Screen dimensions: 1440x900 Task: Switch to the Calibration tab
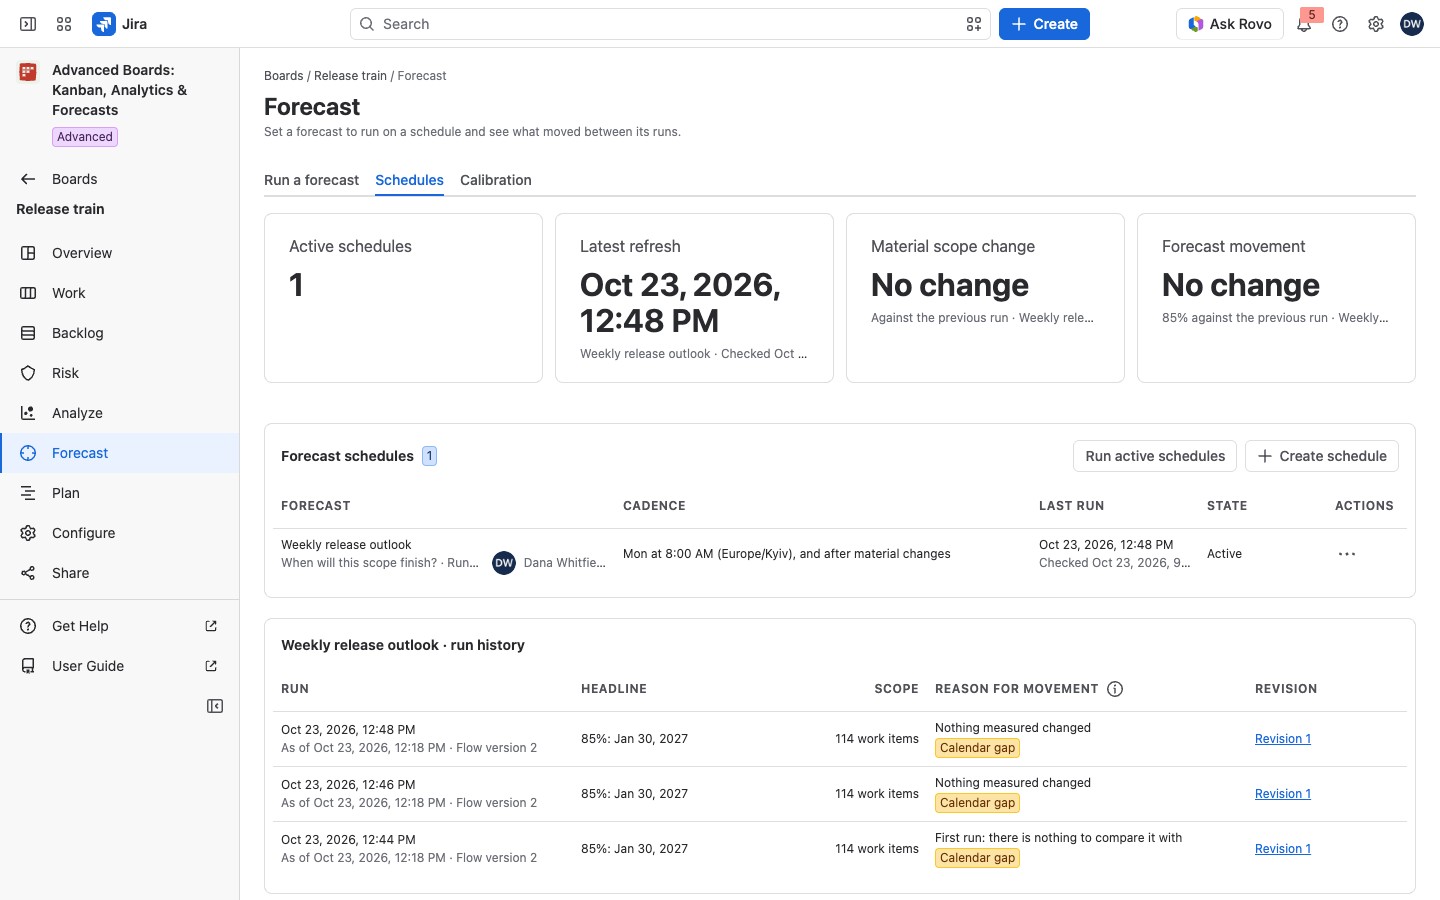click(x=496, y=180)
